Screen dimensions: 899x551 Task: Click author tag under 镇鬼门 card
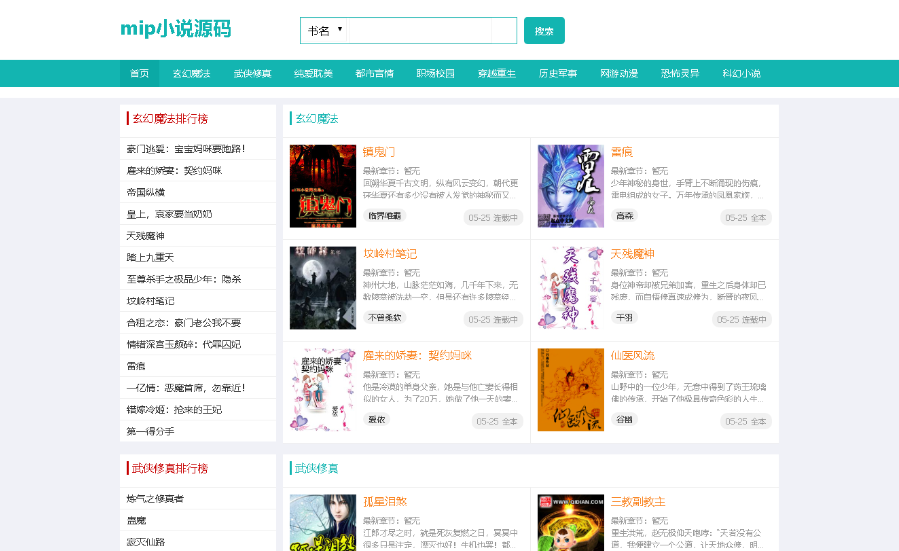[x=385, y=216]
